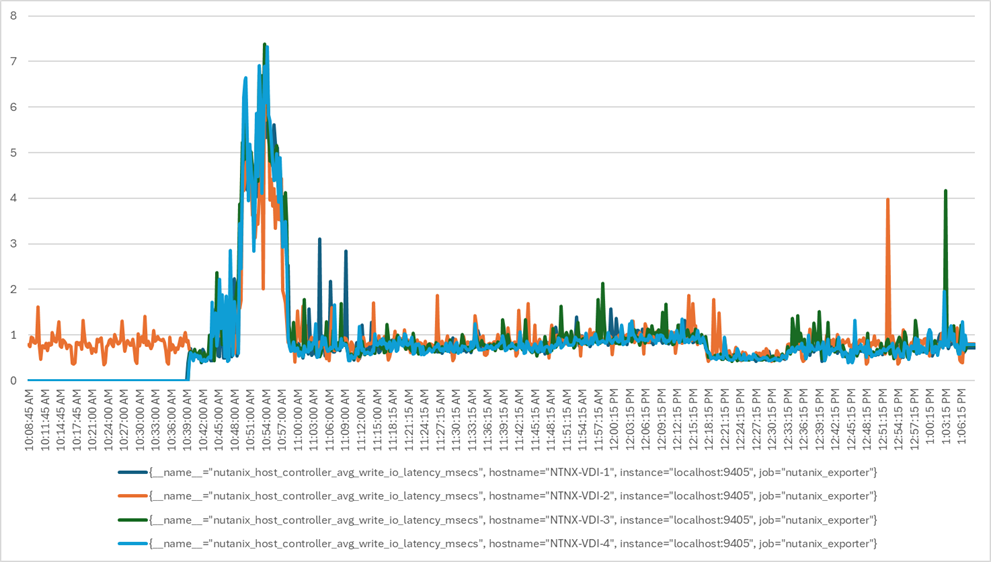Viewport: 991px width, 562px height.
Task: Click the orange spike peak near 11:27 AM
Action: (x=436, y=295)
